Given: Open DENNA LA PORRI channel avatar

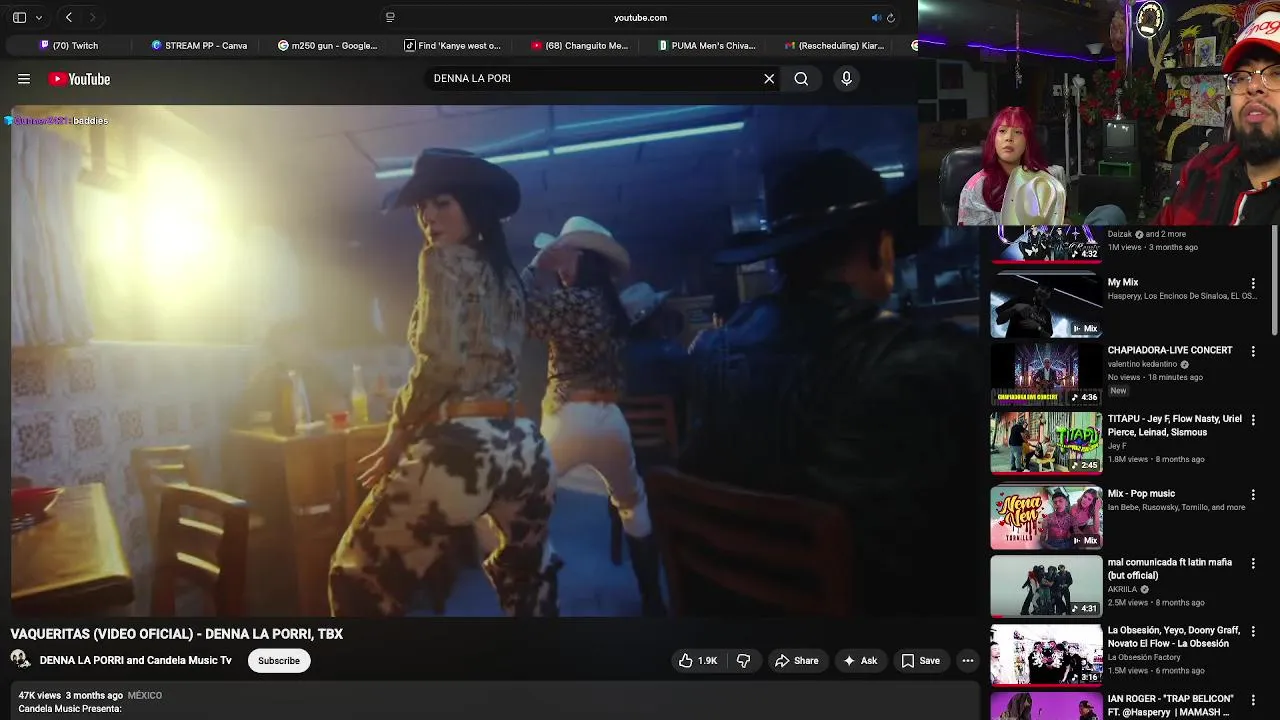Looking at the screenshot, I should click(20, 660).
